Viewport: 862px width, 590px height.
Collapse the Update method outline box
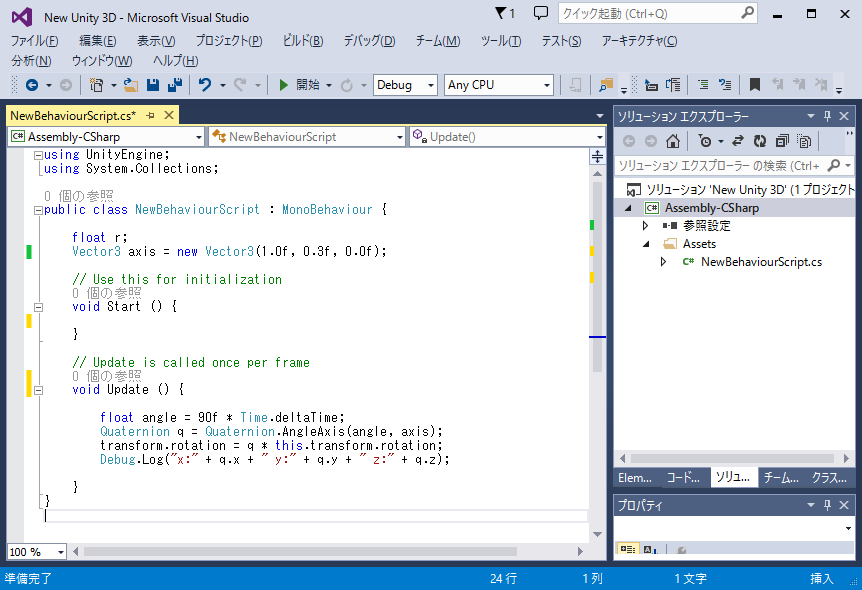point(38,390)
